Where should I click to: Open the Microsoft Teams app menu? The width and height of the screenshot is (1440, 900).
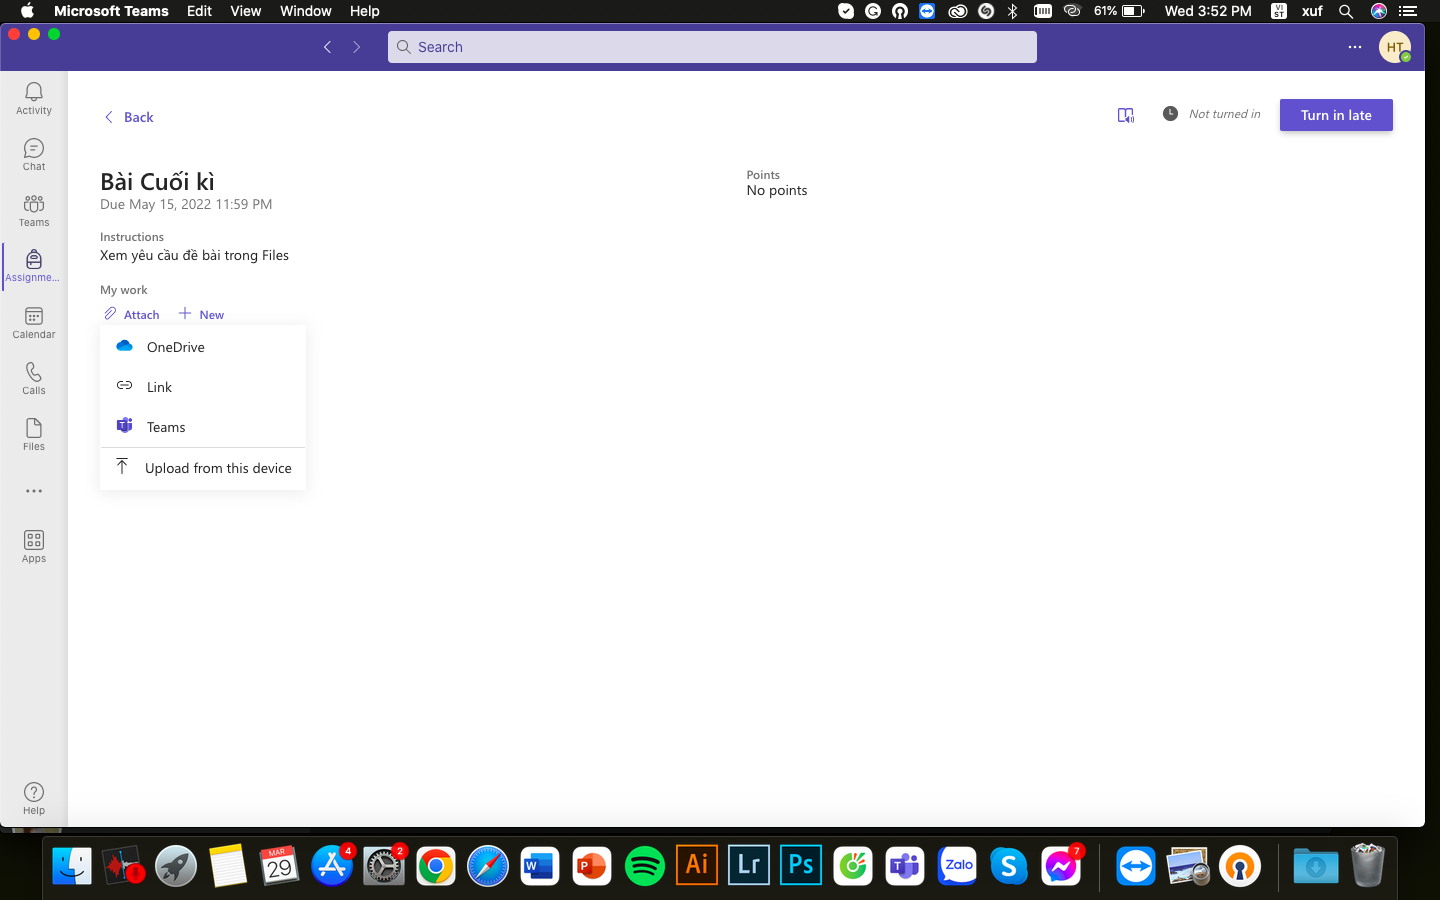[x=111, y=11]
